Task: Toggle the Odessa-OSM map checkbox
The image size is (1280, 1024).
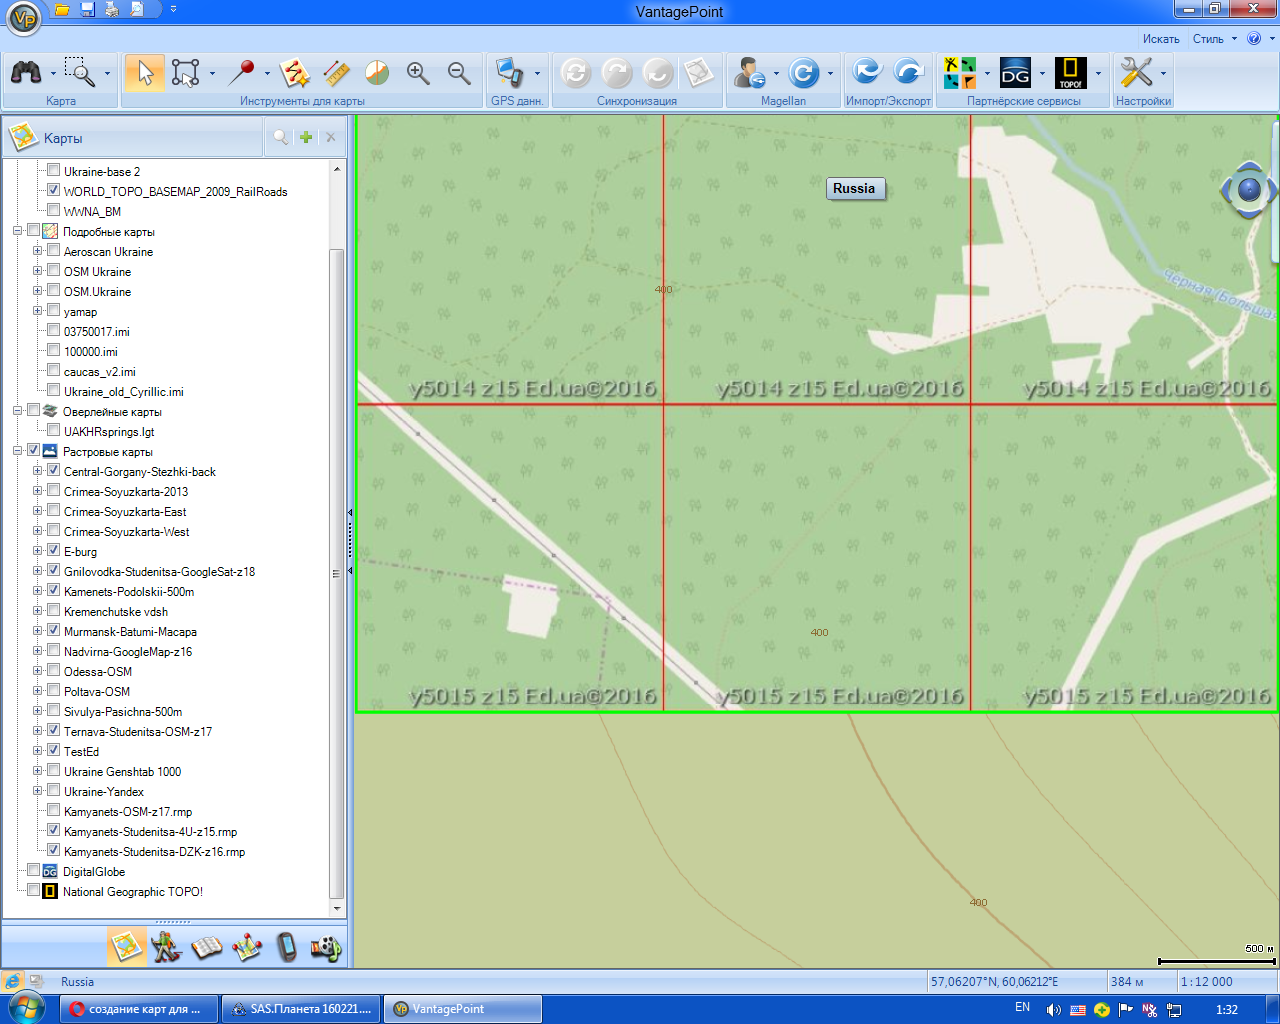Action: pyautogui.click(x=54, y=671)
